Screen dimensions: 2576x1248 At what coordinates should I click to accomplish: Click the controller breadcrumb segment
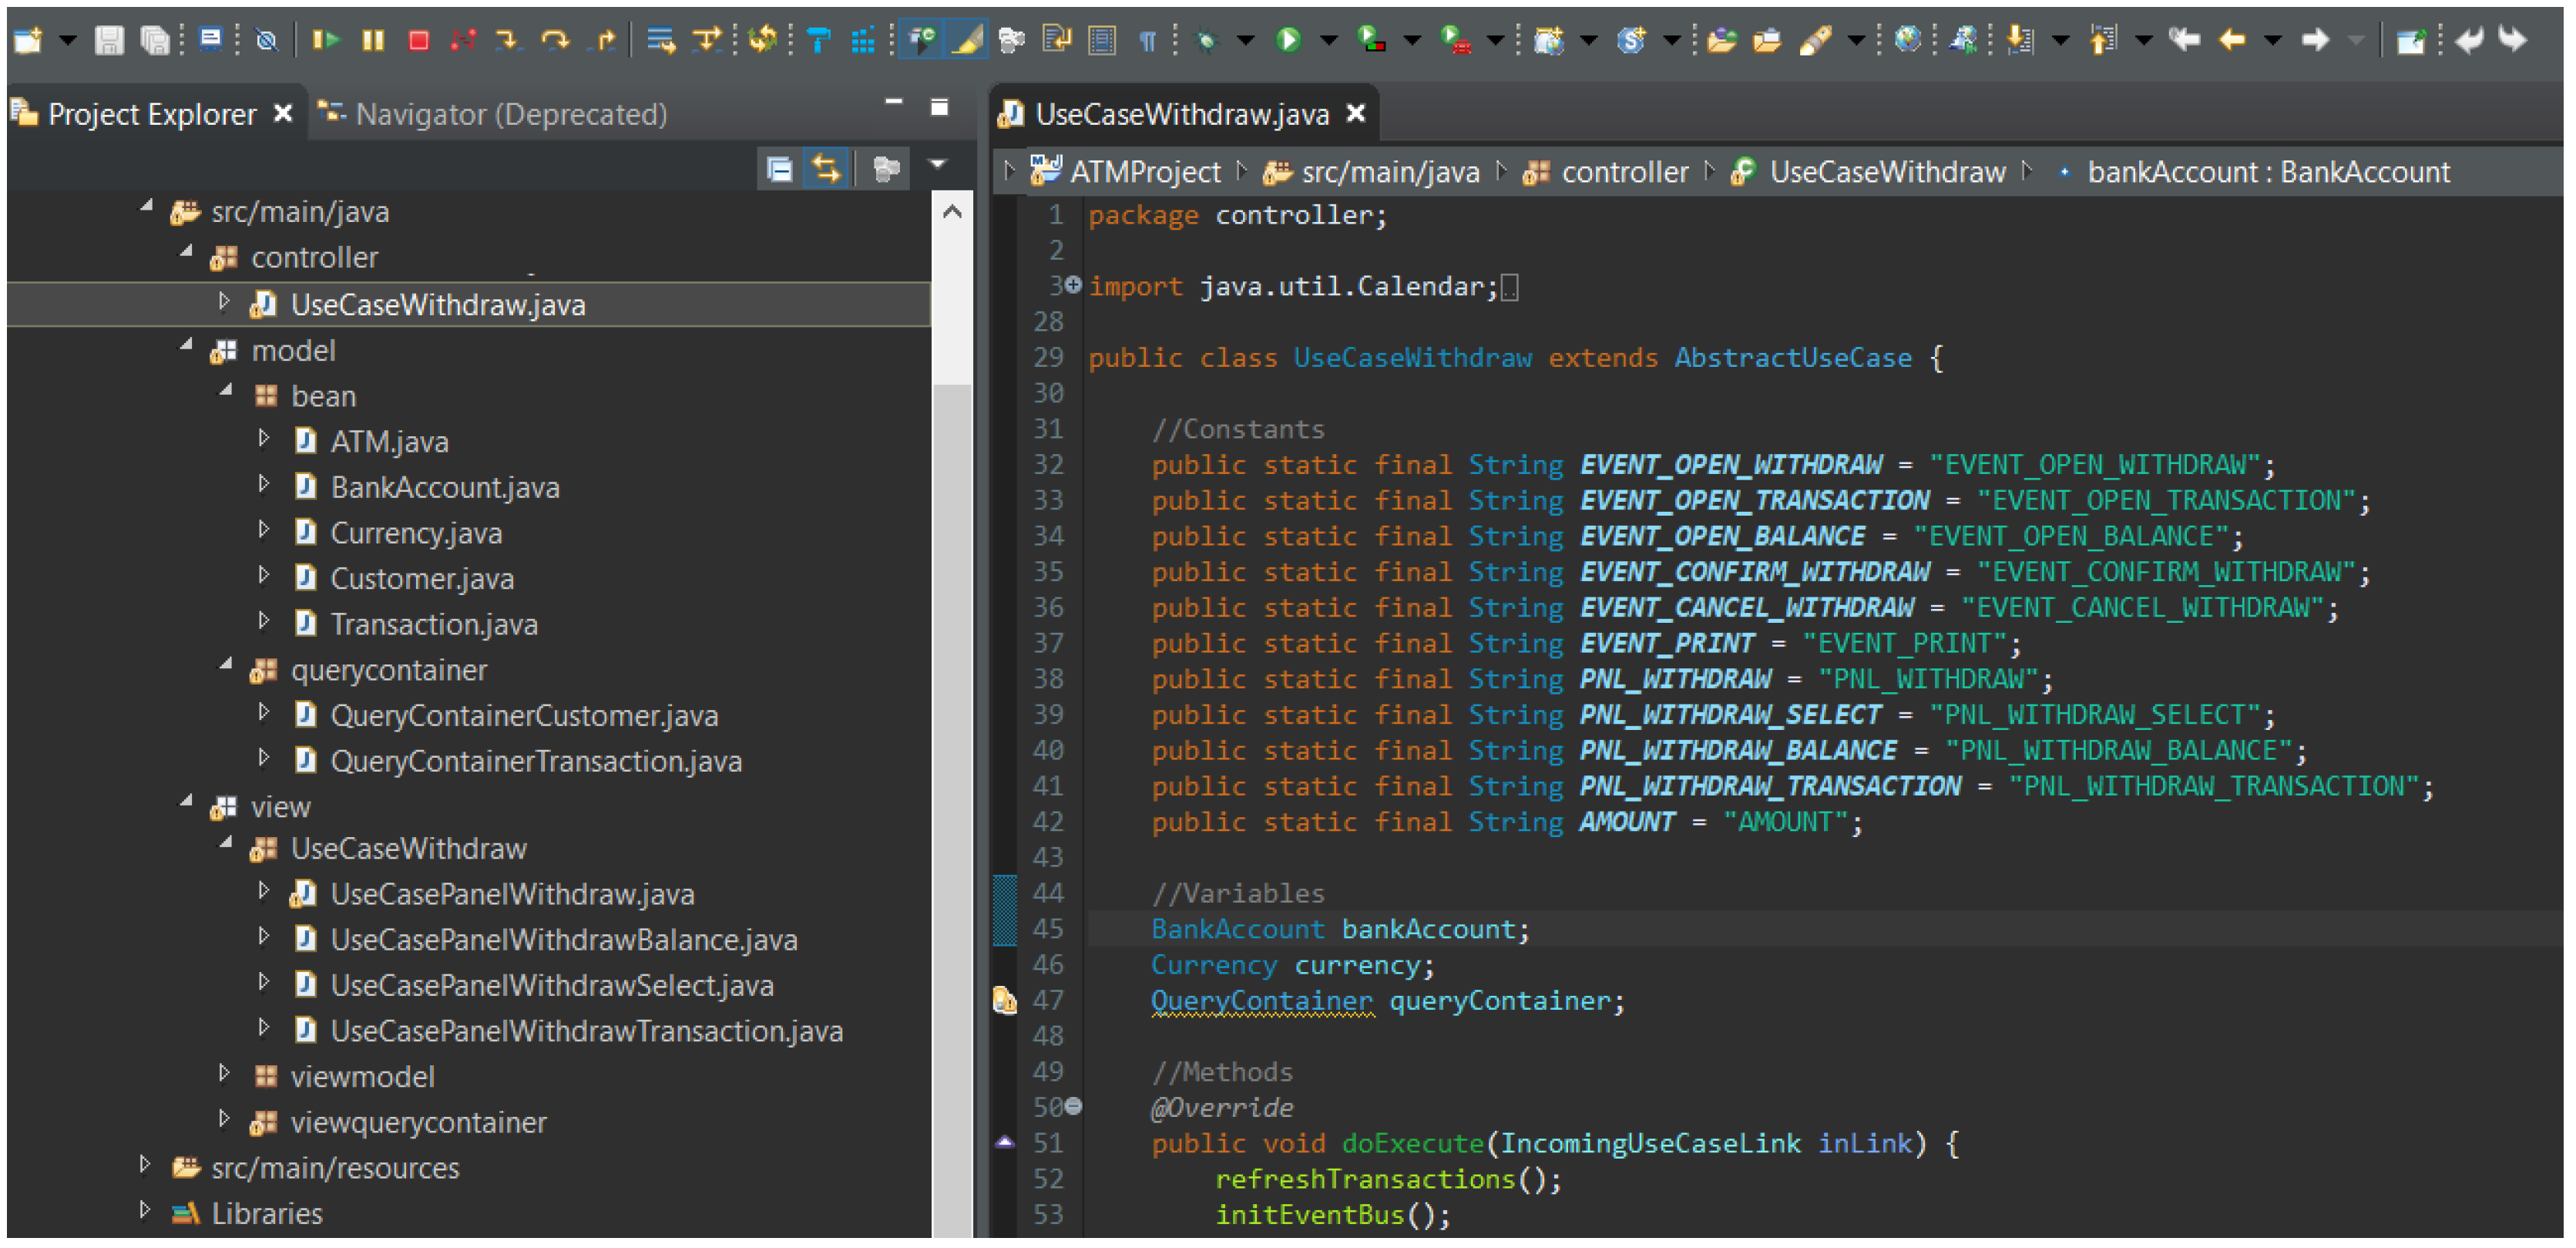tap(1624, 172)
